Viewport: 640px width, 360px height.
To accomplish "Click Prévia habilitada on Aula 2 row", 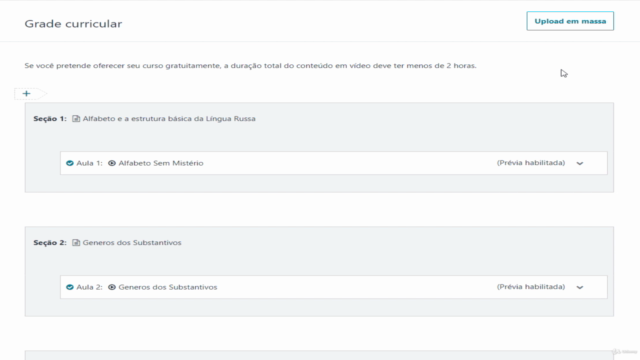I will click(x=531, y=287).
